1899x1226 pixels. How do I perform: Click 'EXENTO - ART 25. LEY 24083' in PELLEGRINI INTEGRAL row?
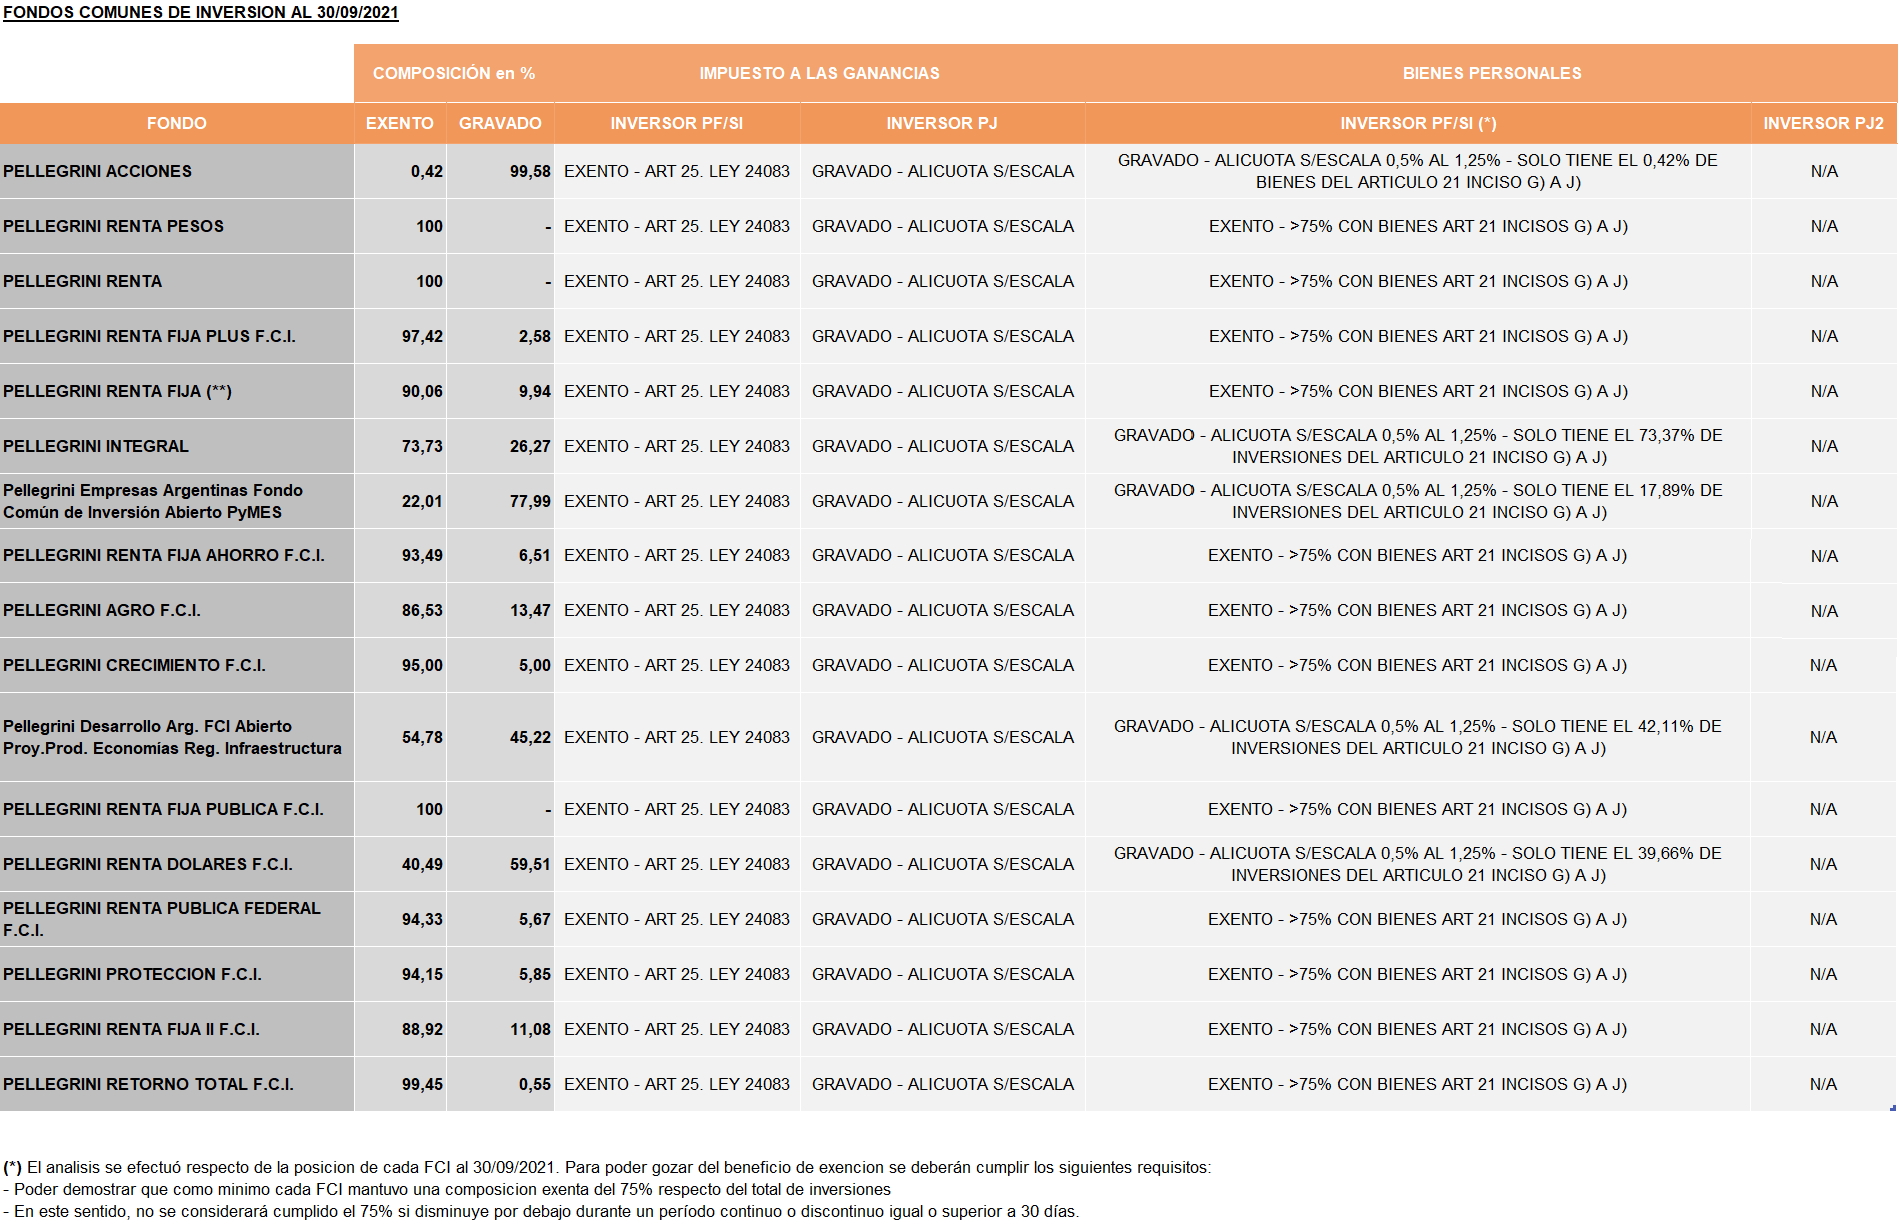[x=677, y=446]
